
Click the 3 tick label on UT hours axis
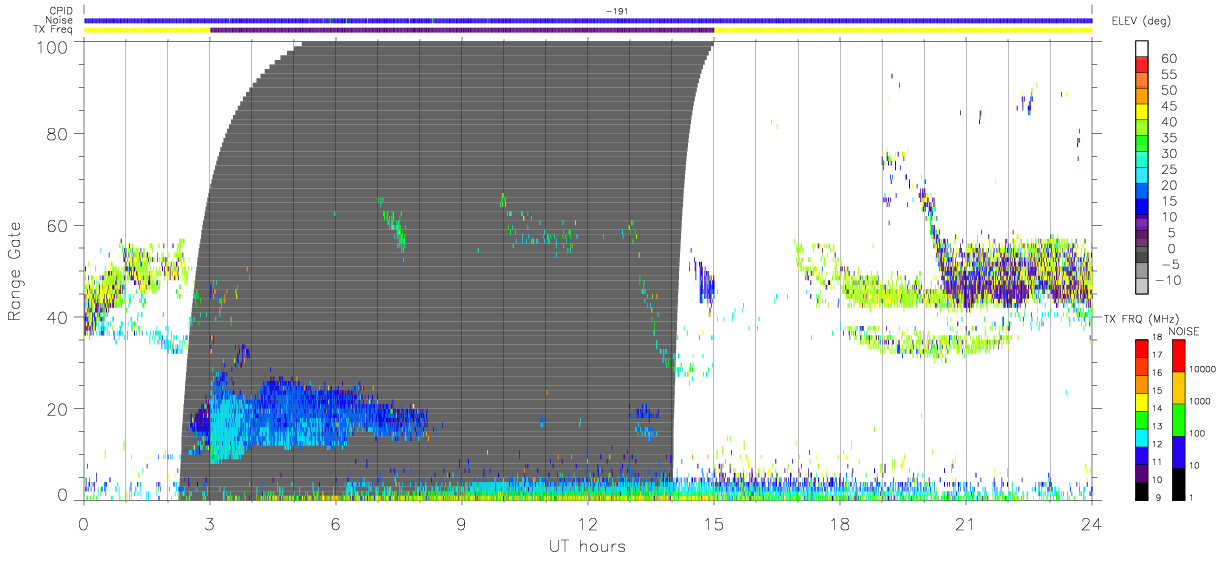coord(209,523)
